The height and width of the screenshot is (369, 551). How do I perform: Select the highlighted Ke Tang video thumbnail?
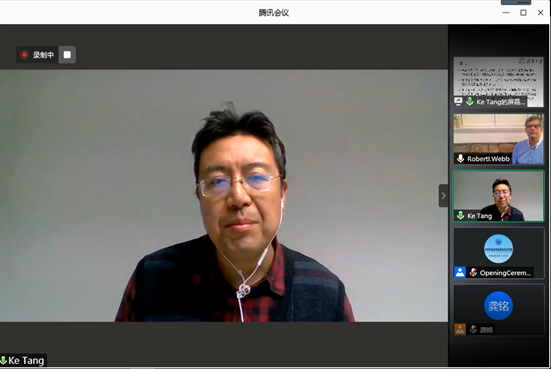498,196
